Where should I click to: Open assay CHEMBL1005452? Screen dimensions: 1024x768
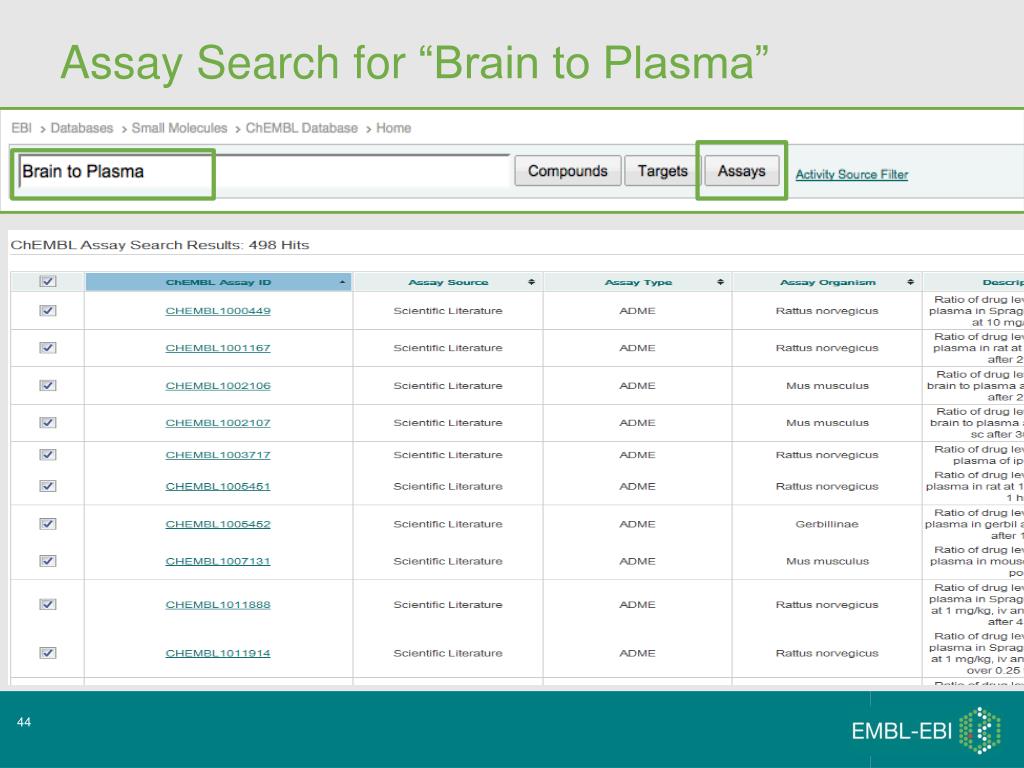pos(218,524)
